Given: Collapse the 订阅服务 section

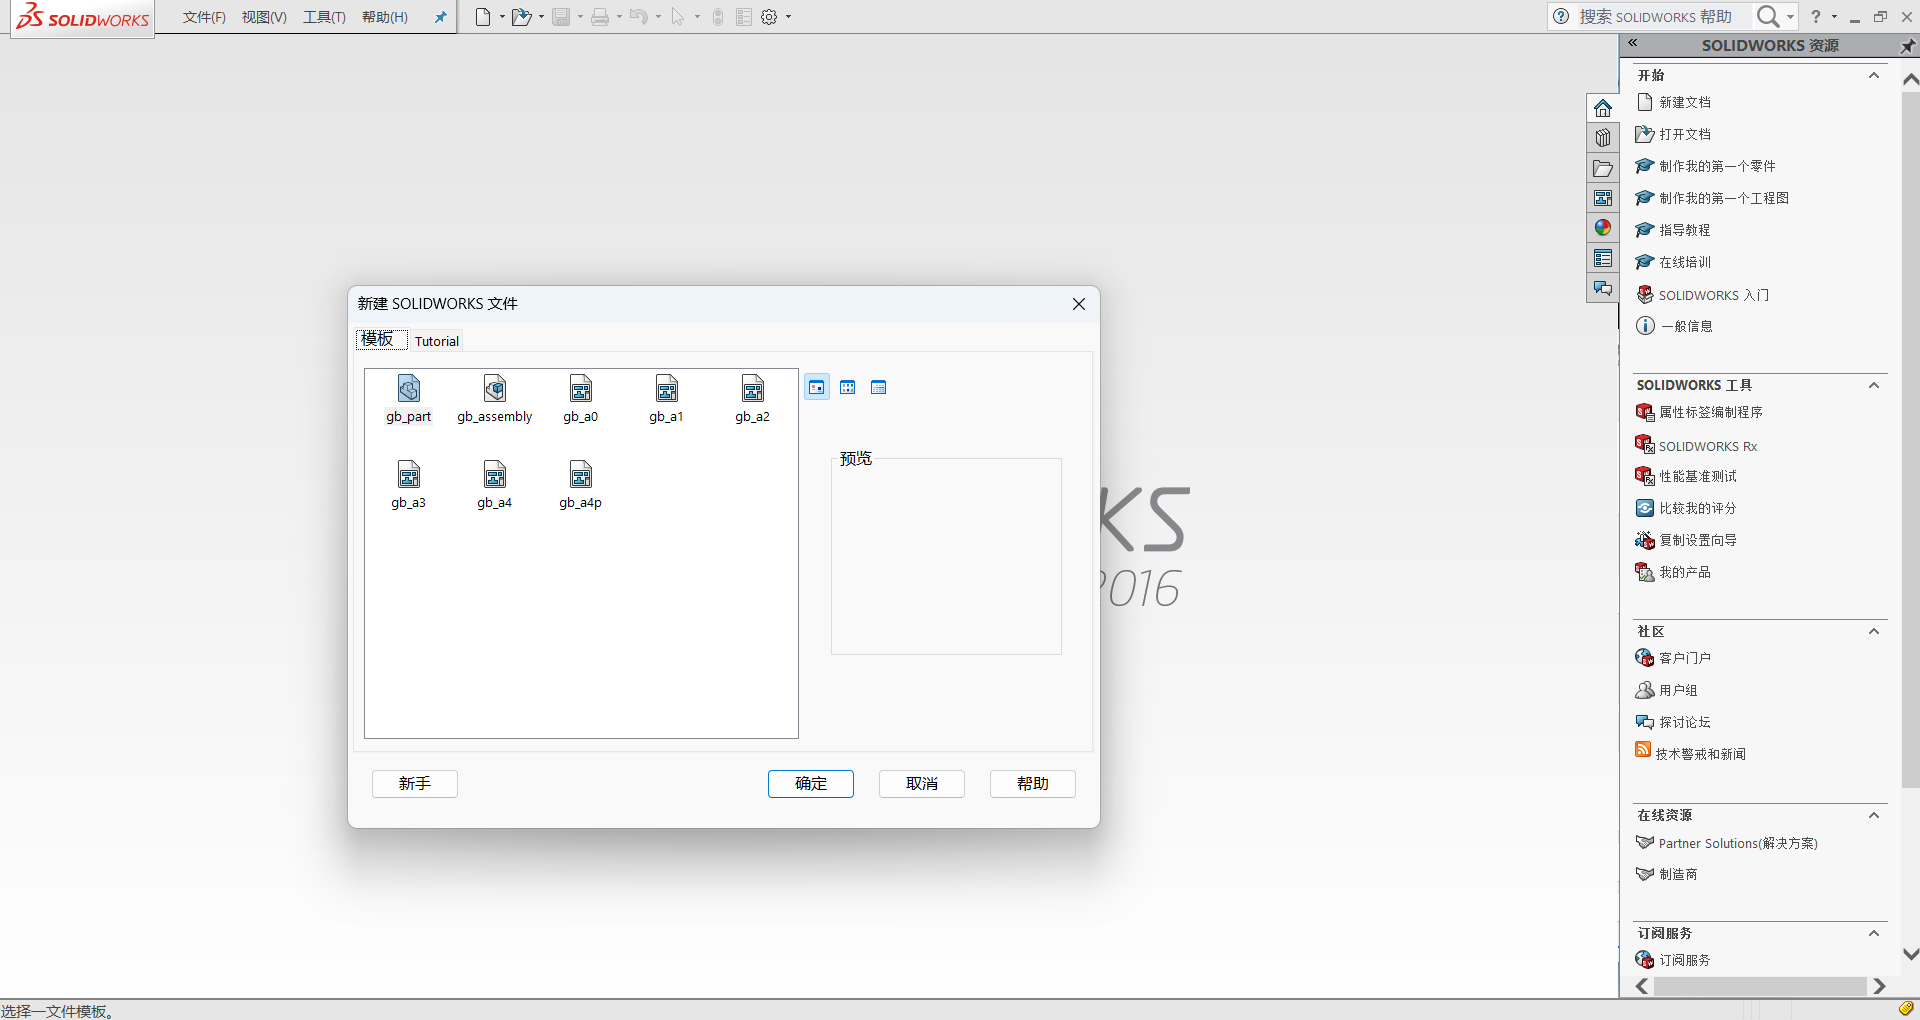Looking at the screenshot, I should [x=1874, y=934].
